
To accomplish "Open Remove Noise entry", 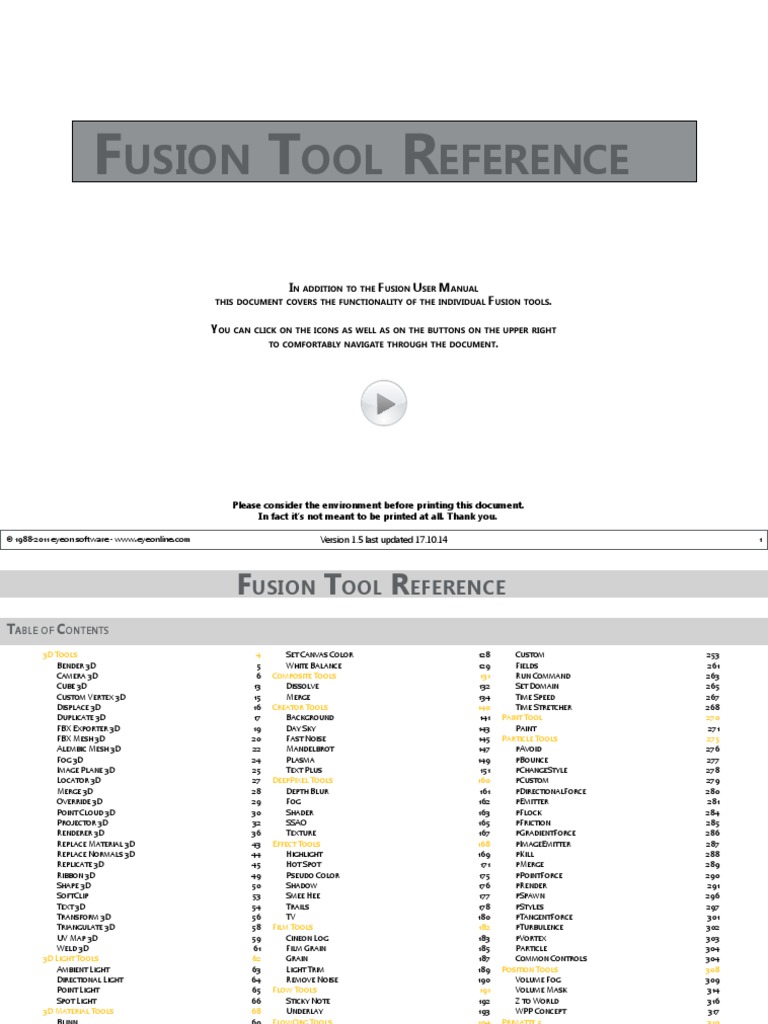I will (312, 980).
